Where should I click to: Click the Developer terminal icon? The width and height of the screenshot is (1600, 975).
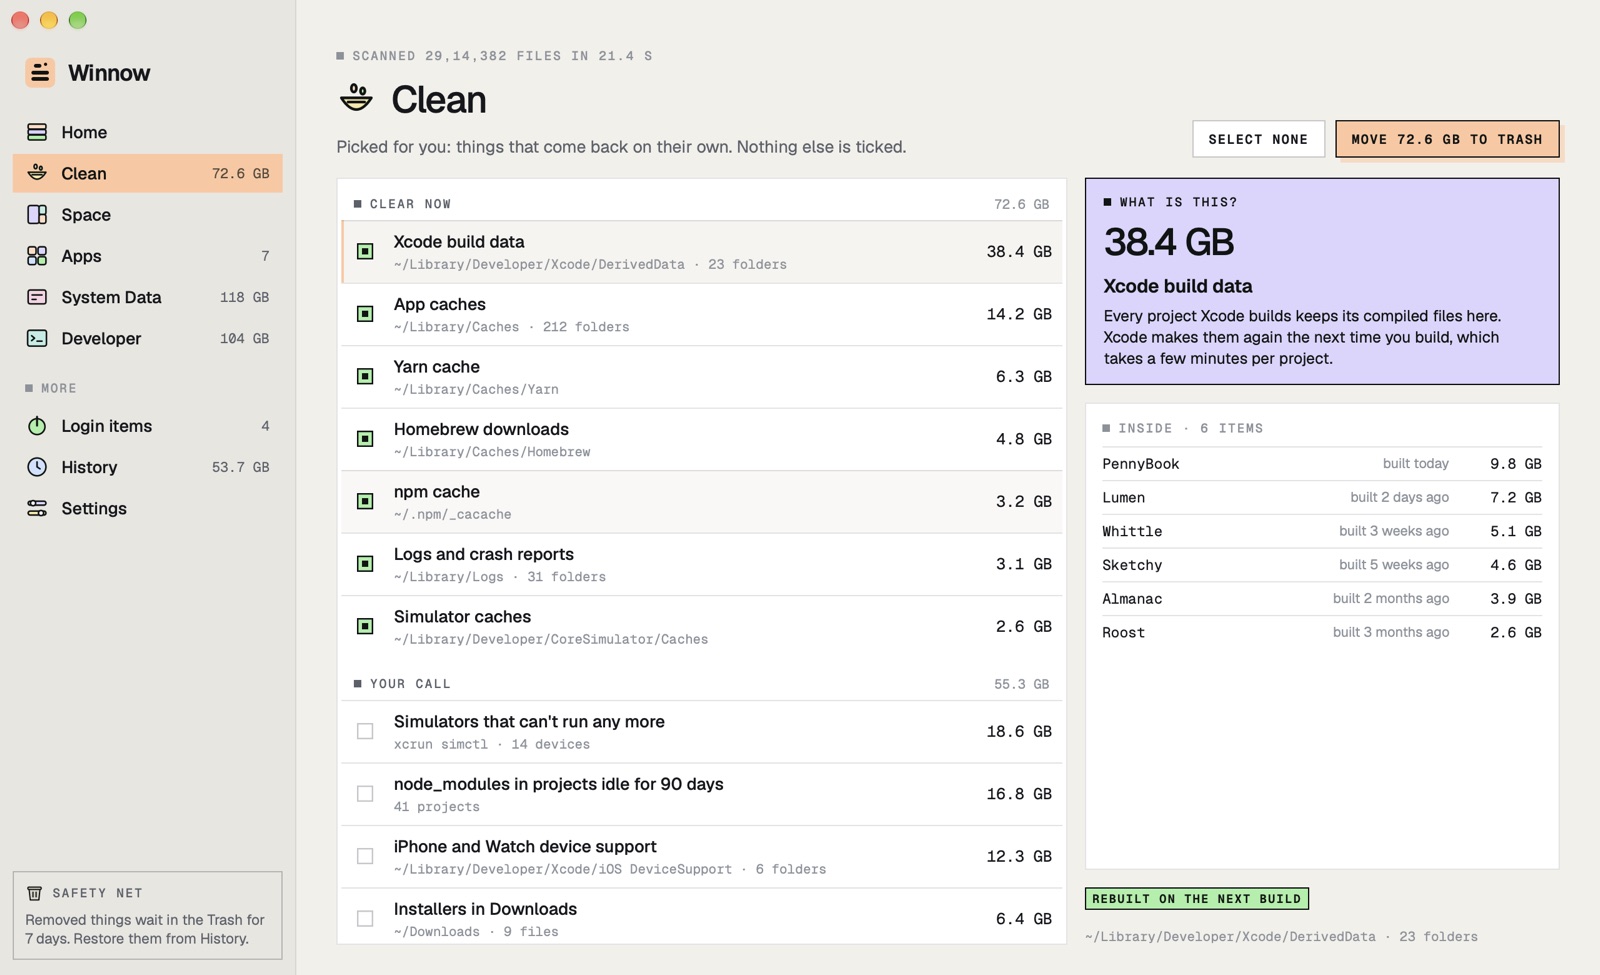[37, 338]
